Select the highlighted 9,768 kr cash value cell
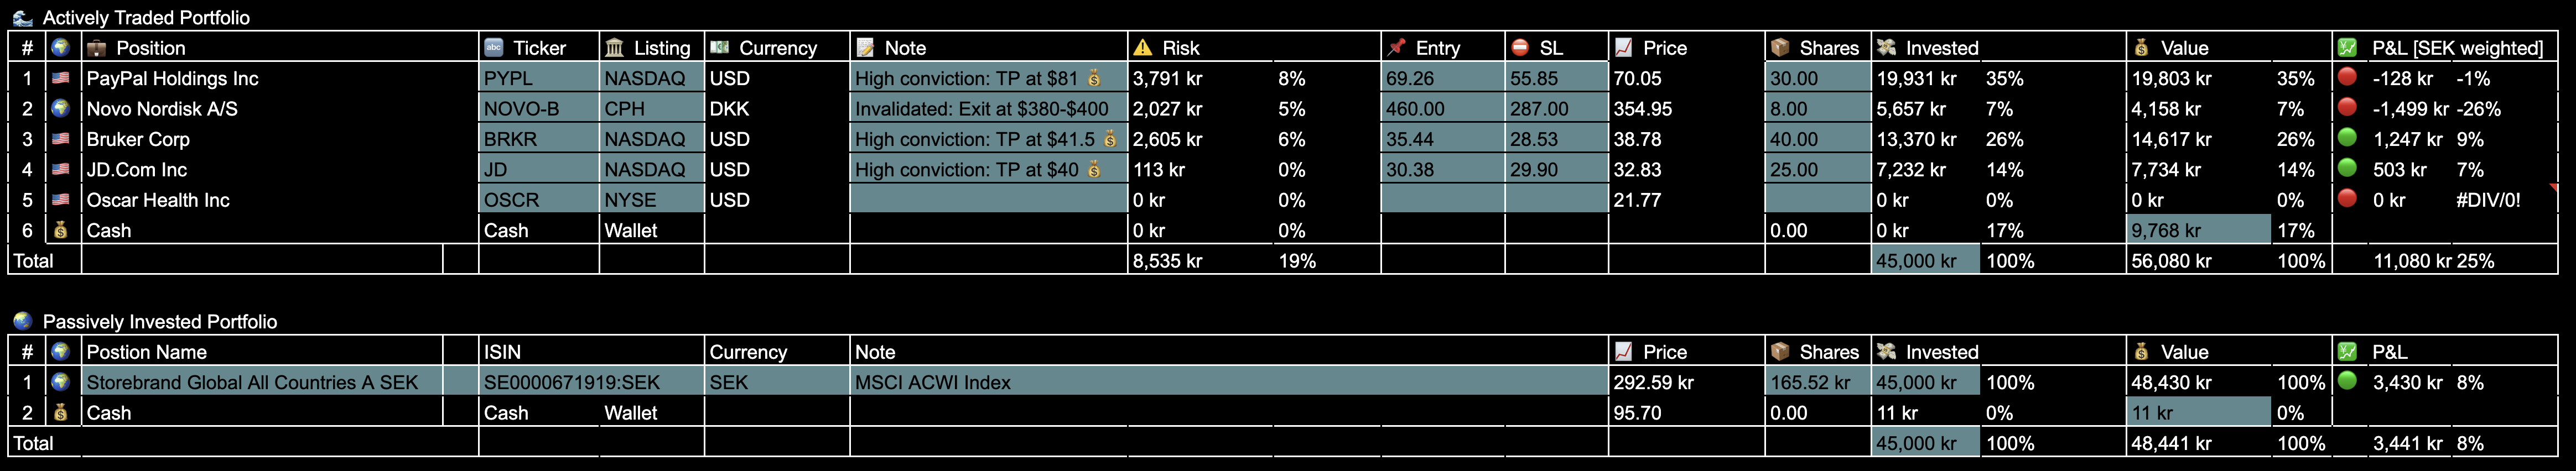2576x471 pixels. [2198, 230]
